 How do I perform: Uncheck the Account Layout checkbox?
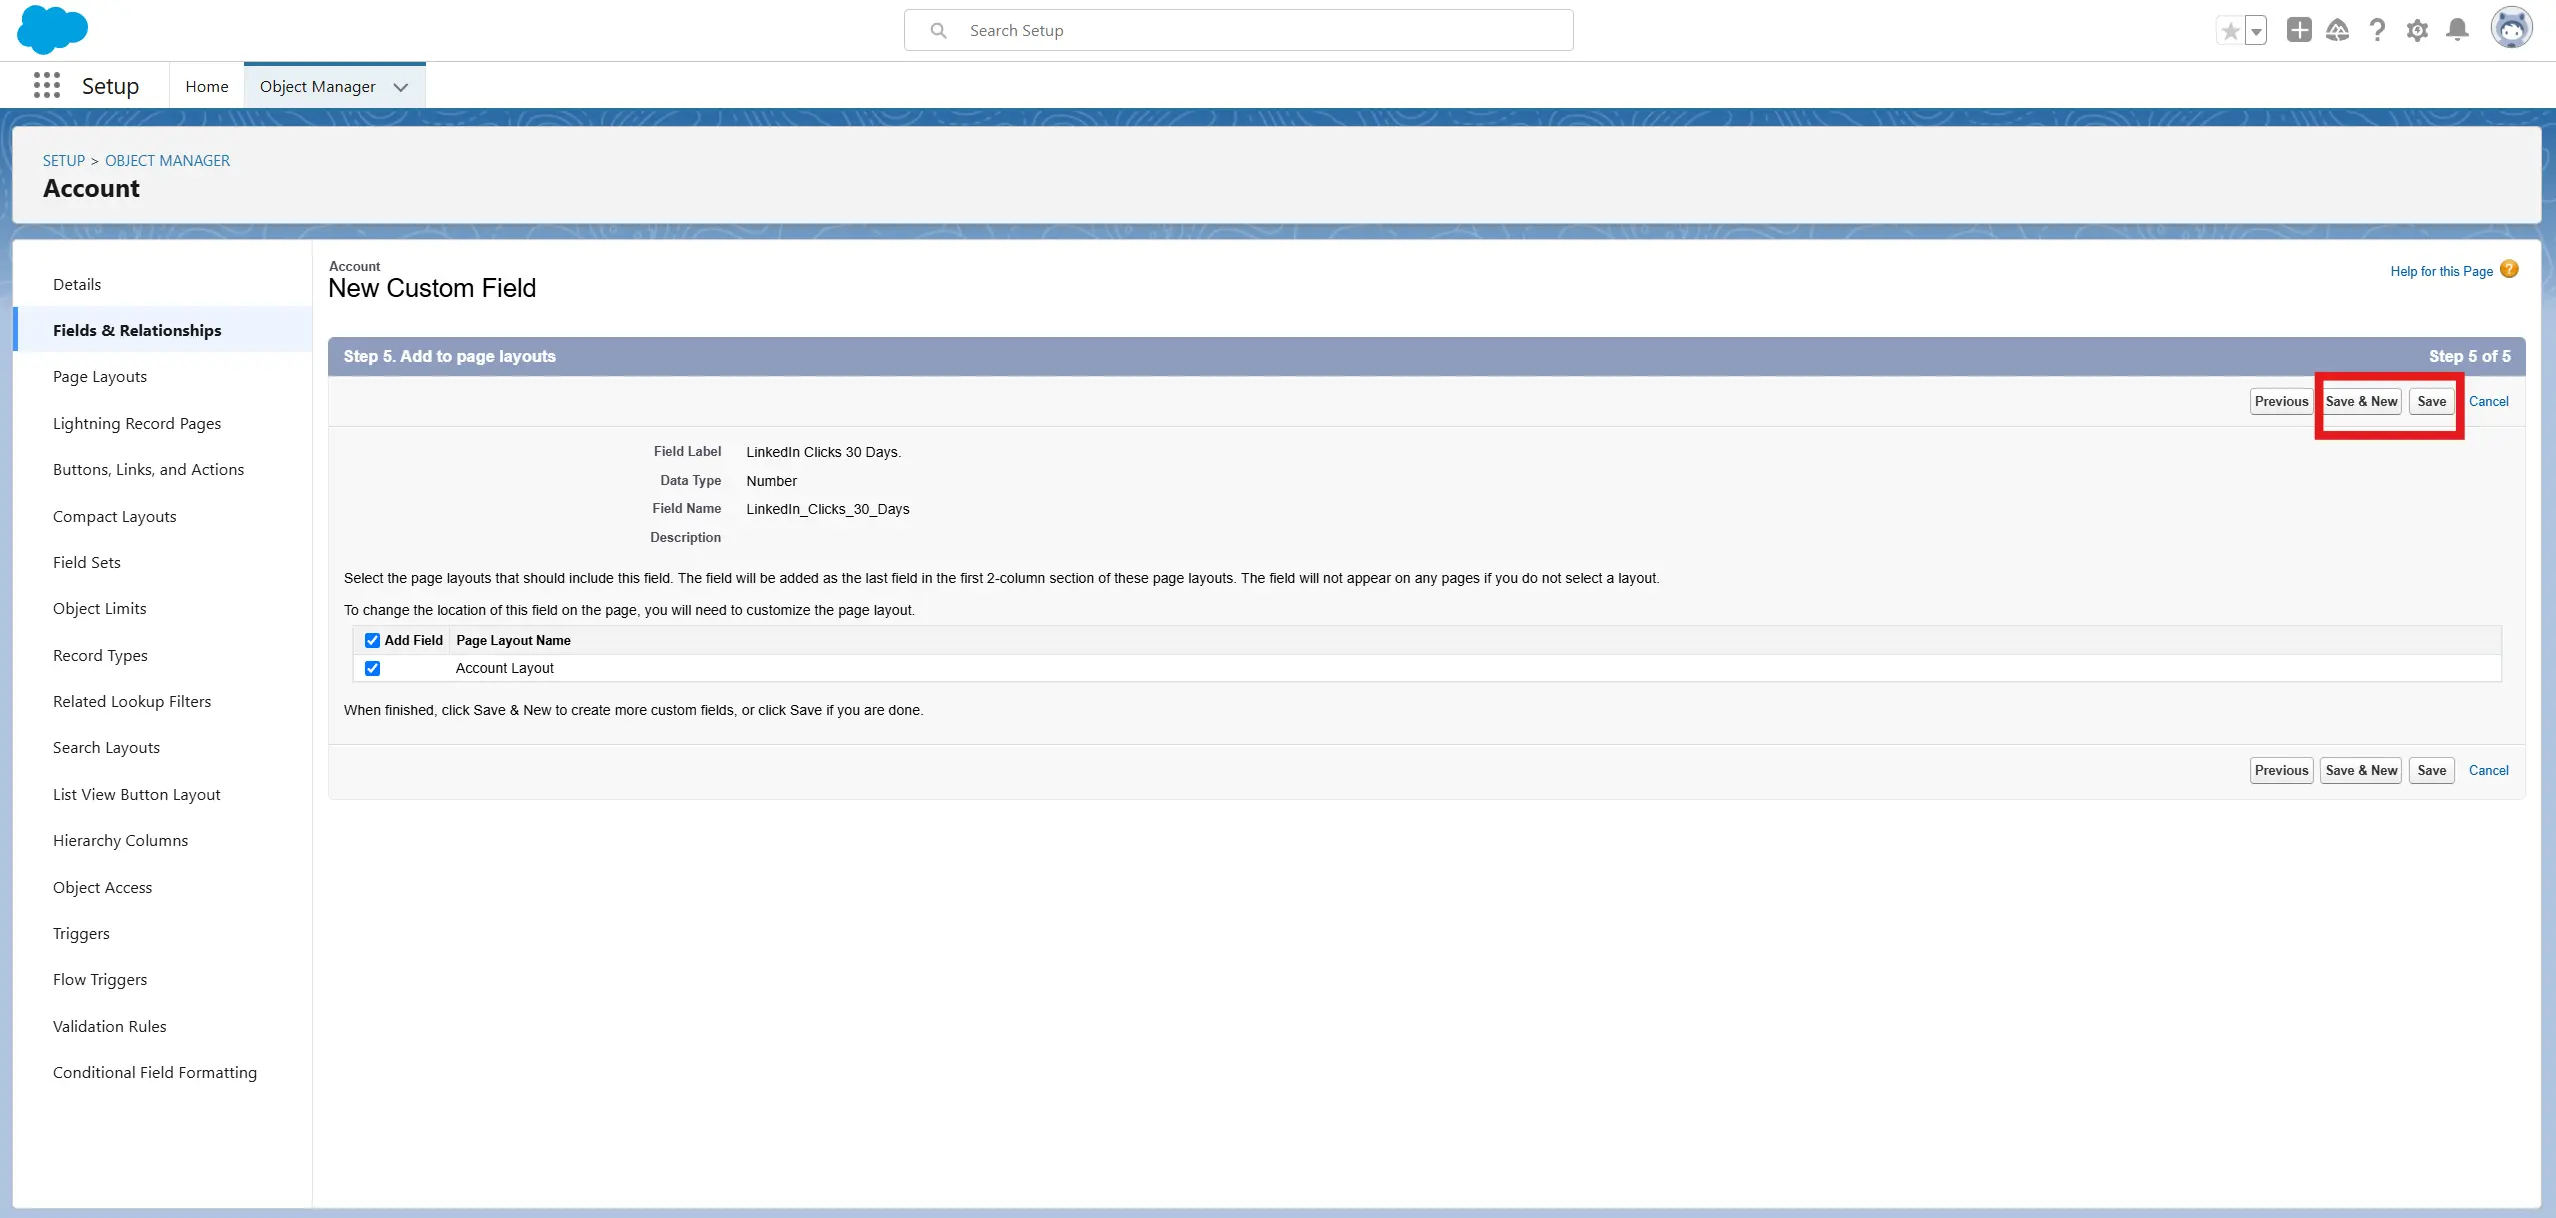click(372, 668)
